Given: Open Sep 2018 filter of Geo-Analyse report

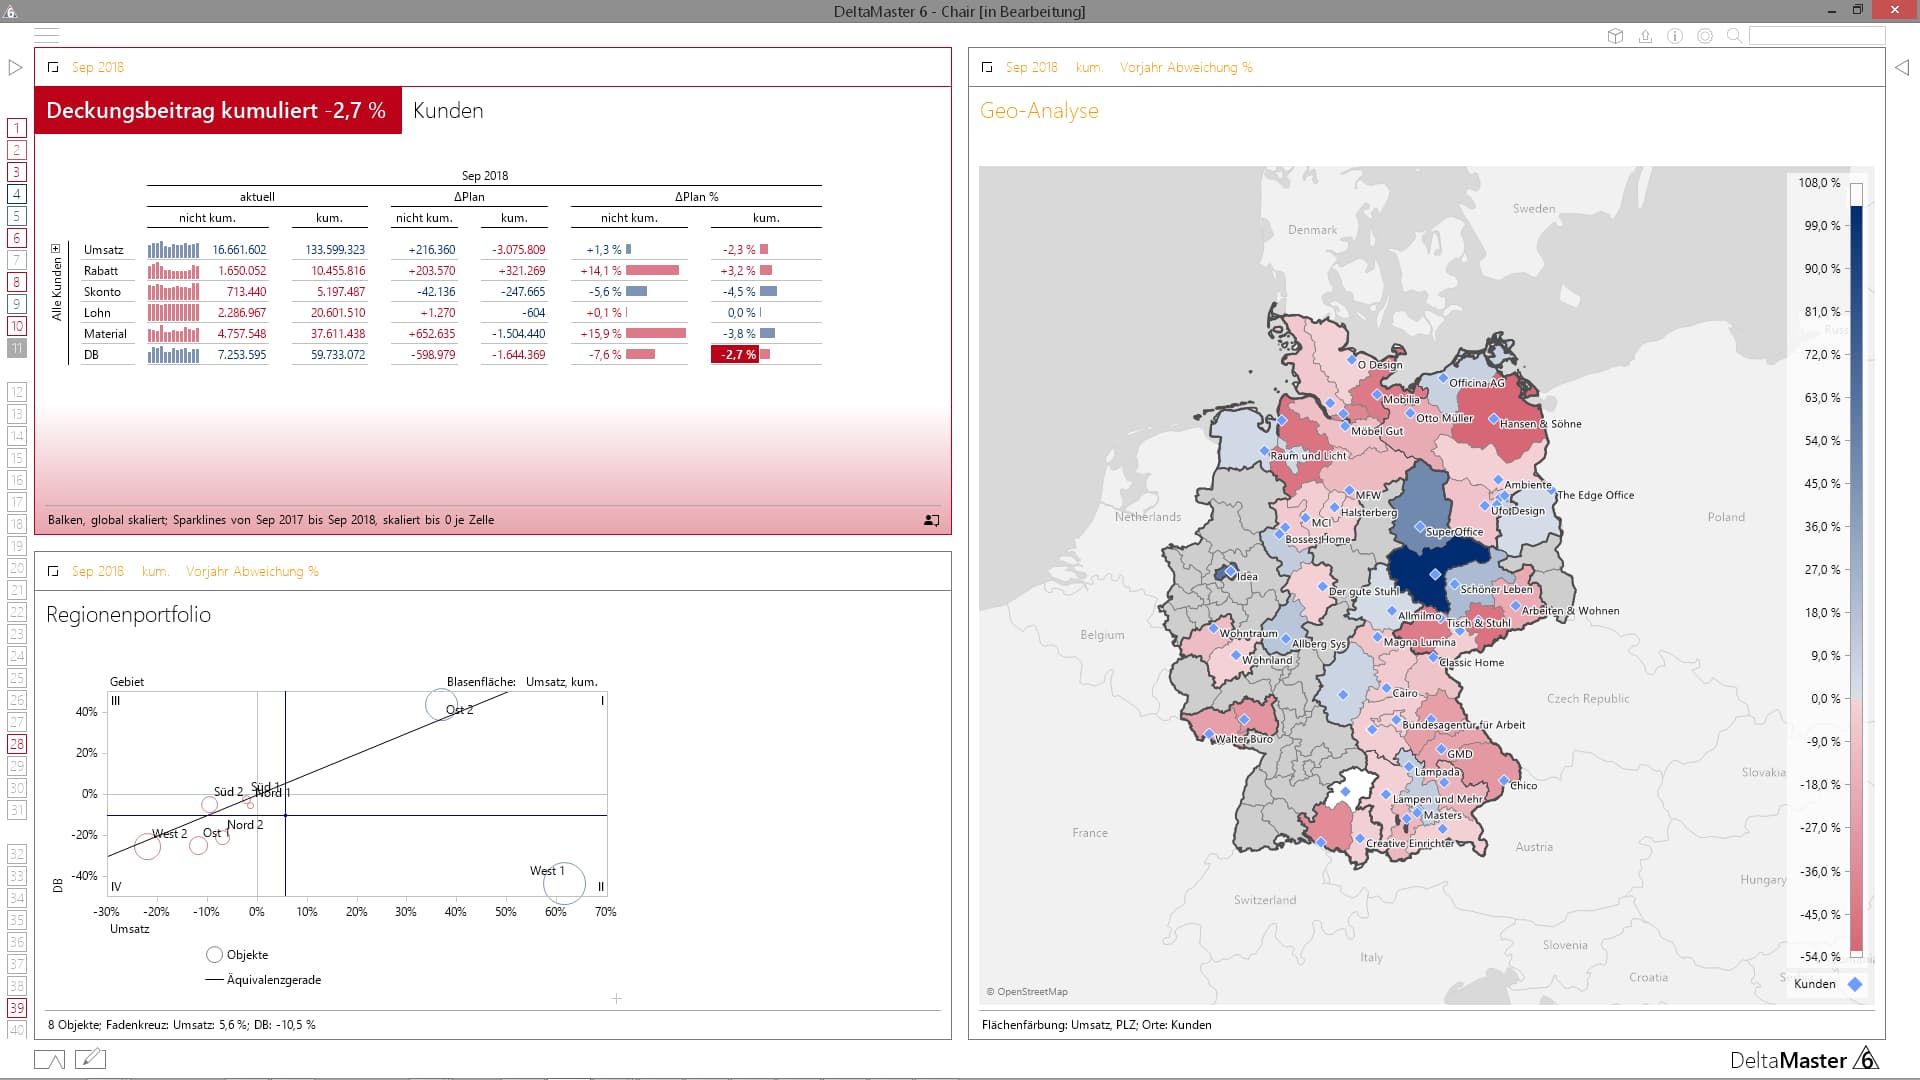Looking at the screenshot, I should tap(1031, 68).
